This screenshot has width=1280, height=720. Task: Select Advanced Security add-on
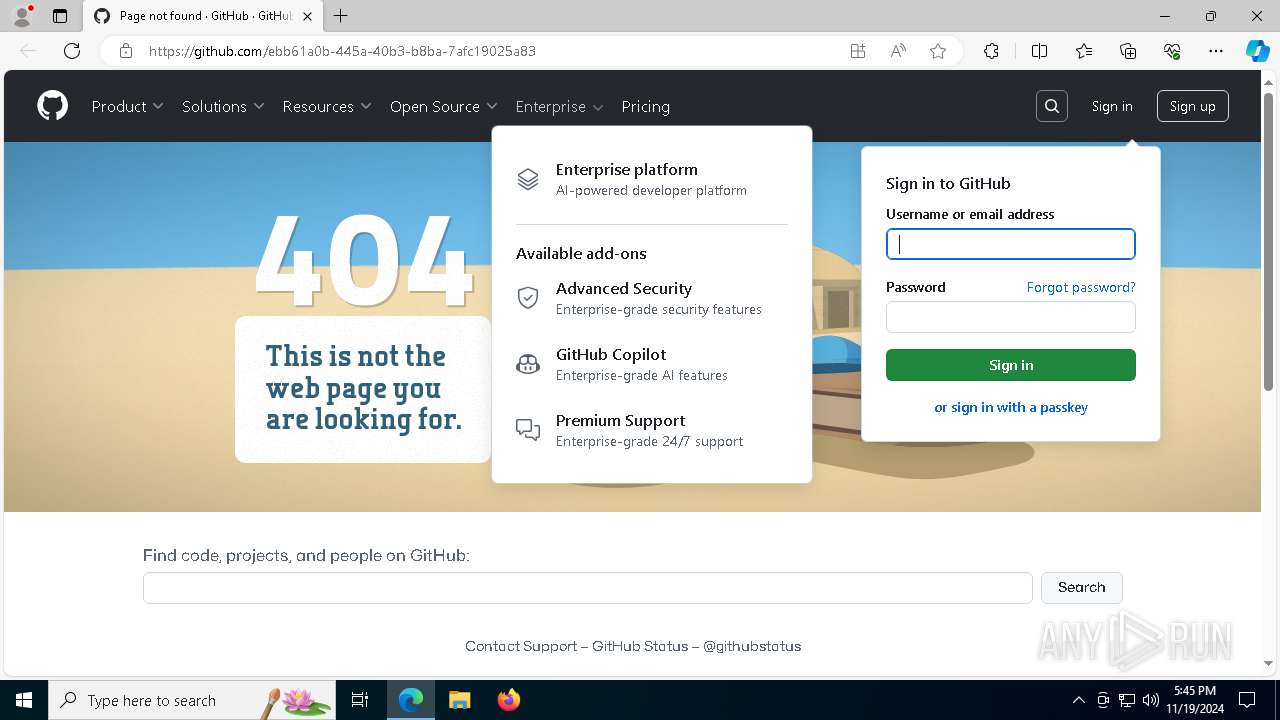pos(651,298)
